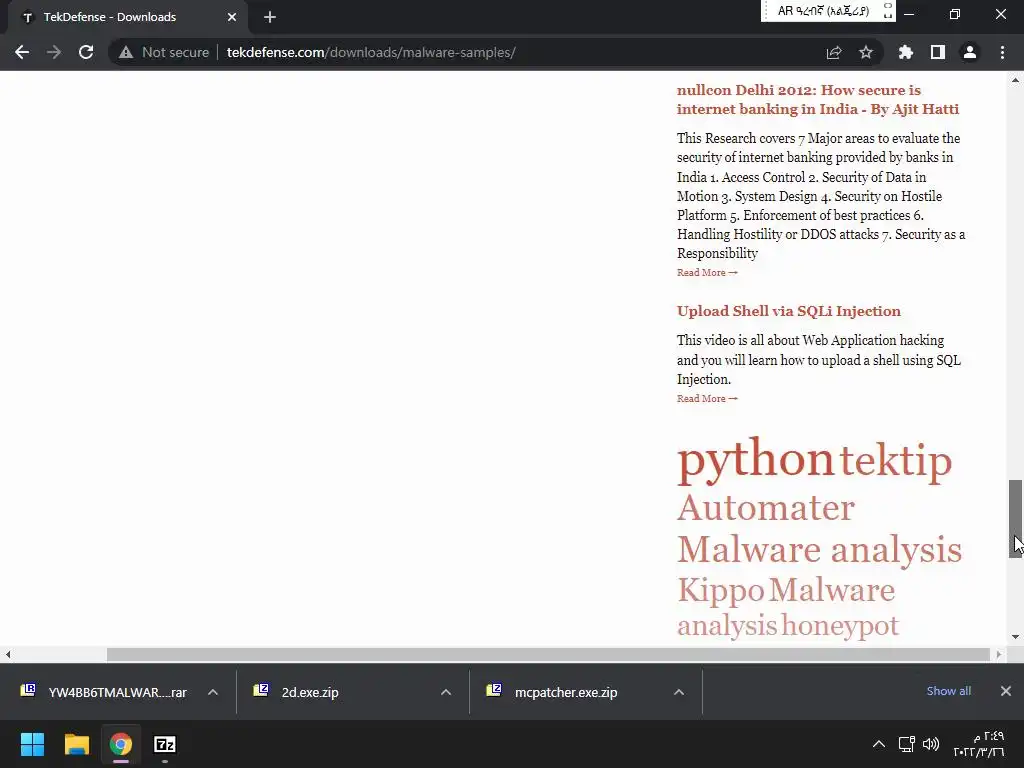Open the Extensions puzzle icon
Screen dimensions: 1024x768
[905, 52]
